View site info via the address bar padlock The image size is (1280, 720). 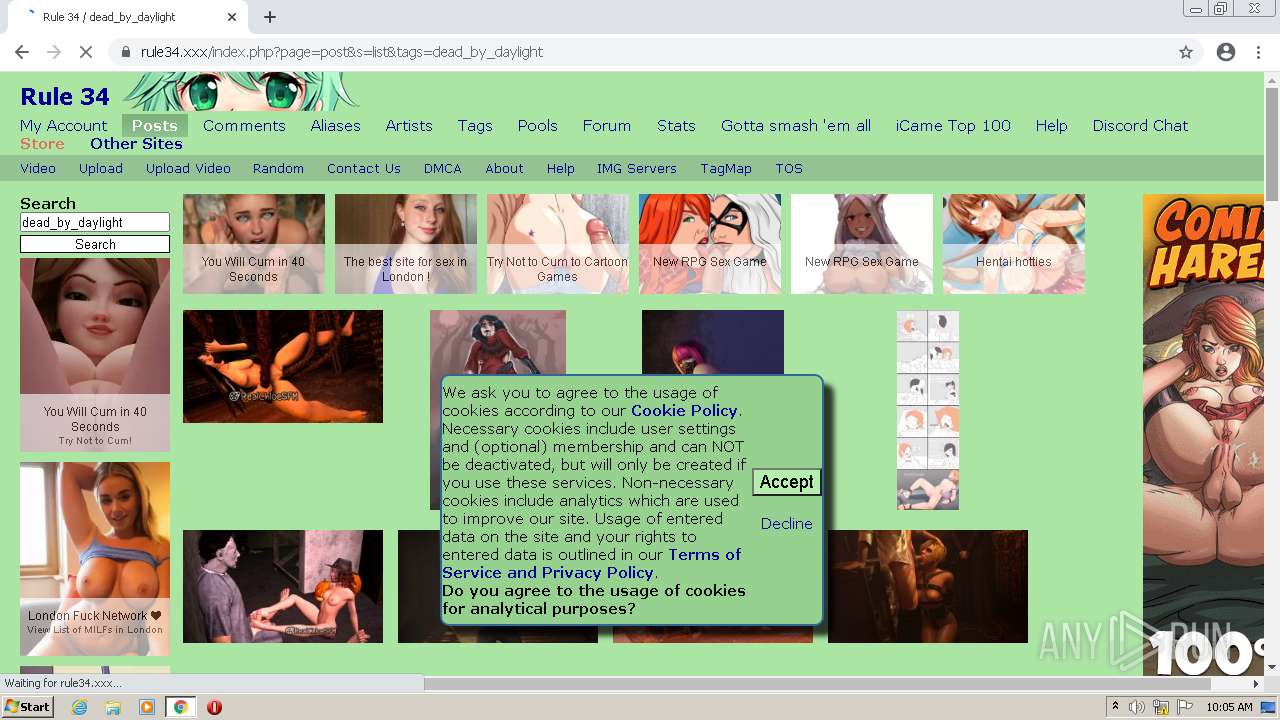[x=125, y=52]
